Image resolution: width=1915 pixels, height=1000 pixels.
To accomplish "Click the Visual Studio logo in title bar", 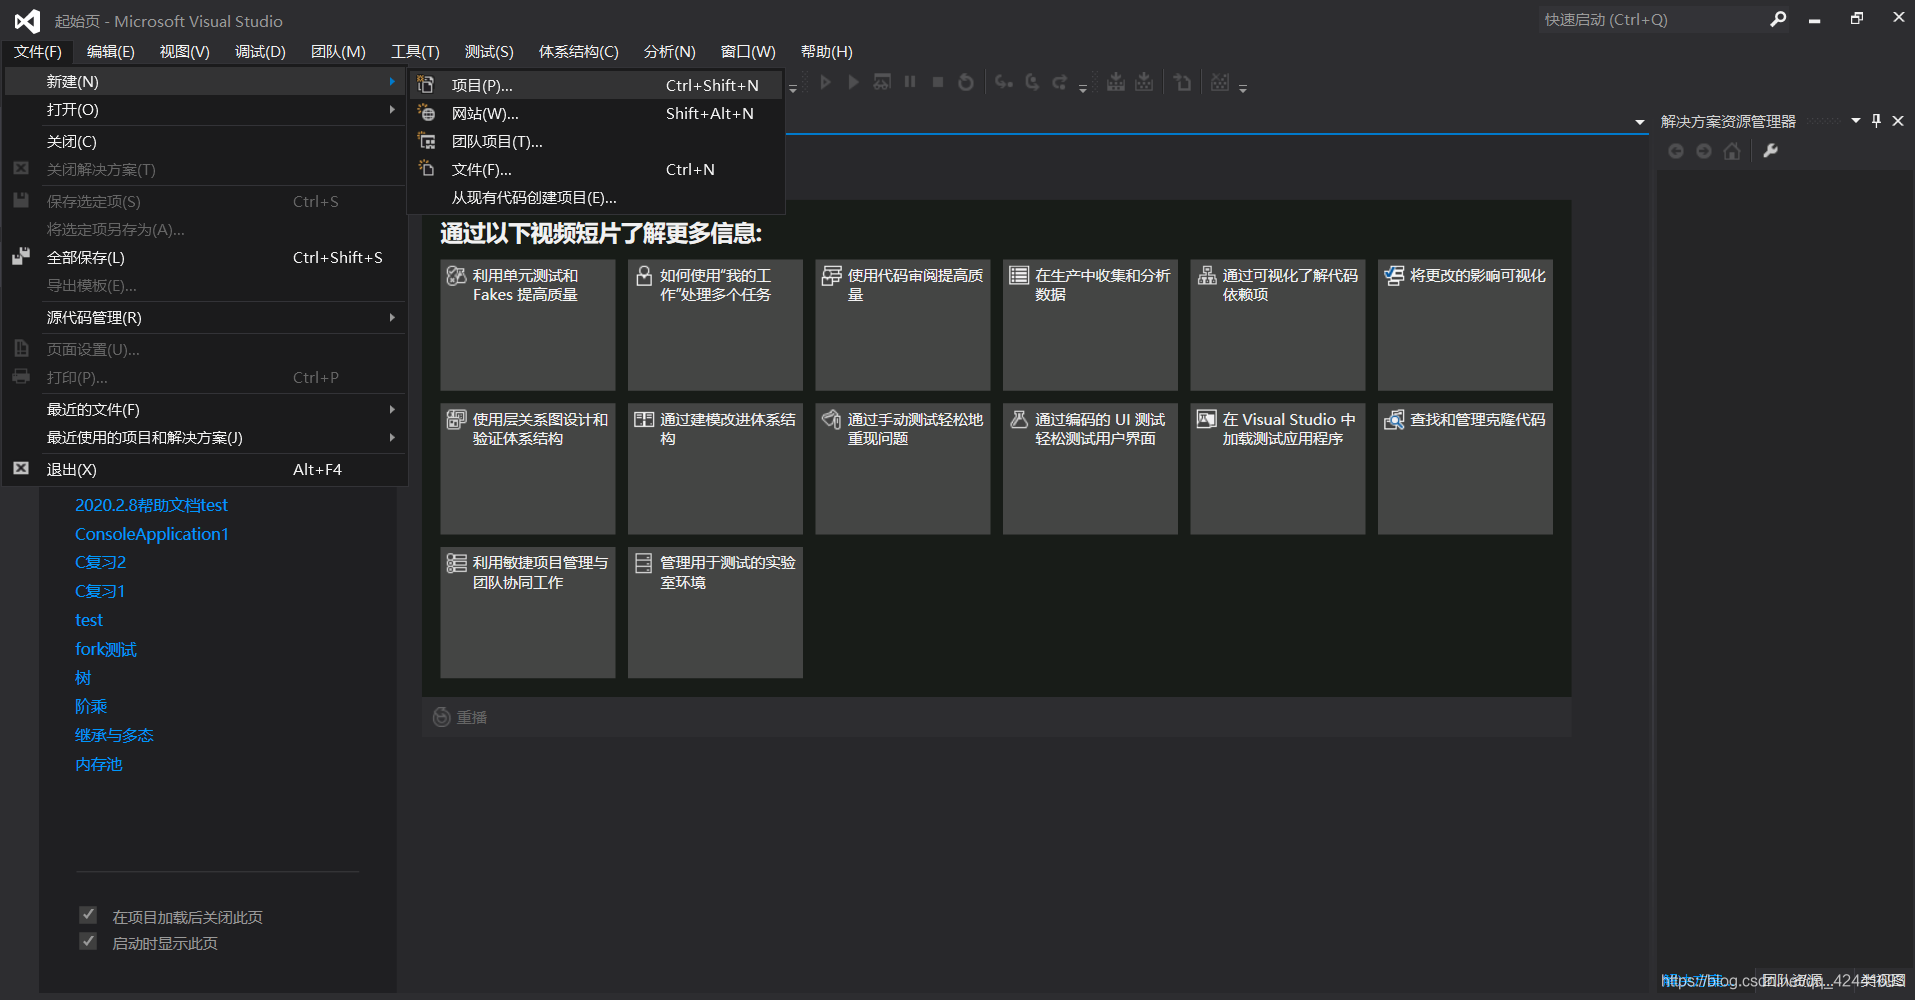I will point(27,20).
